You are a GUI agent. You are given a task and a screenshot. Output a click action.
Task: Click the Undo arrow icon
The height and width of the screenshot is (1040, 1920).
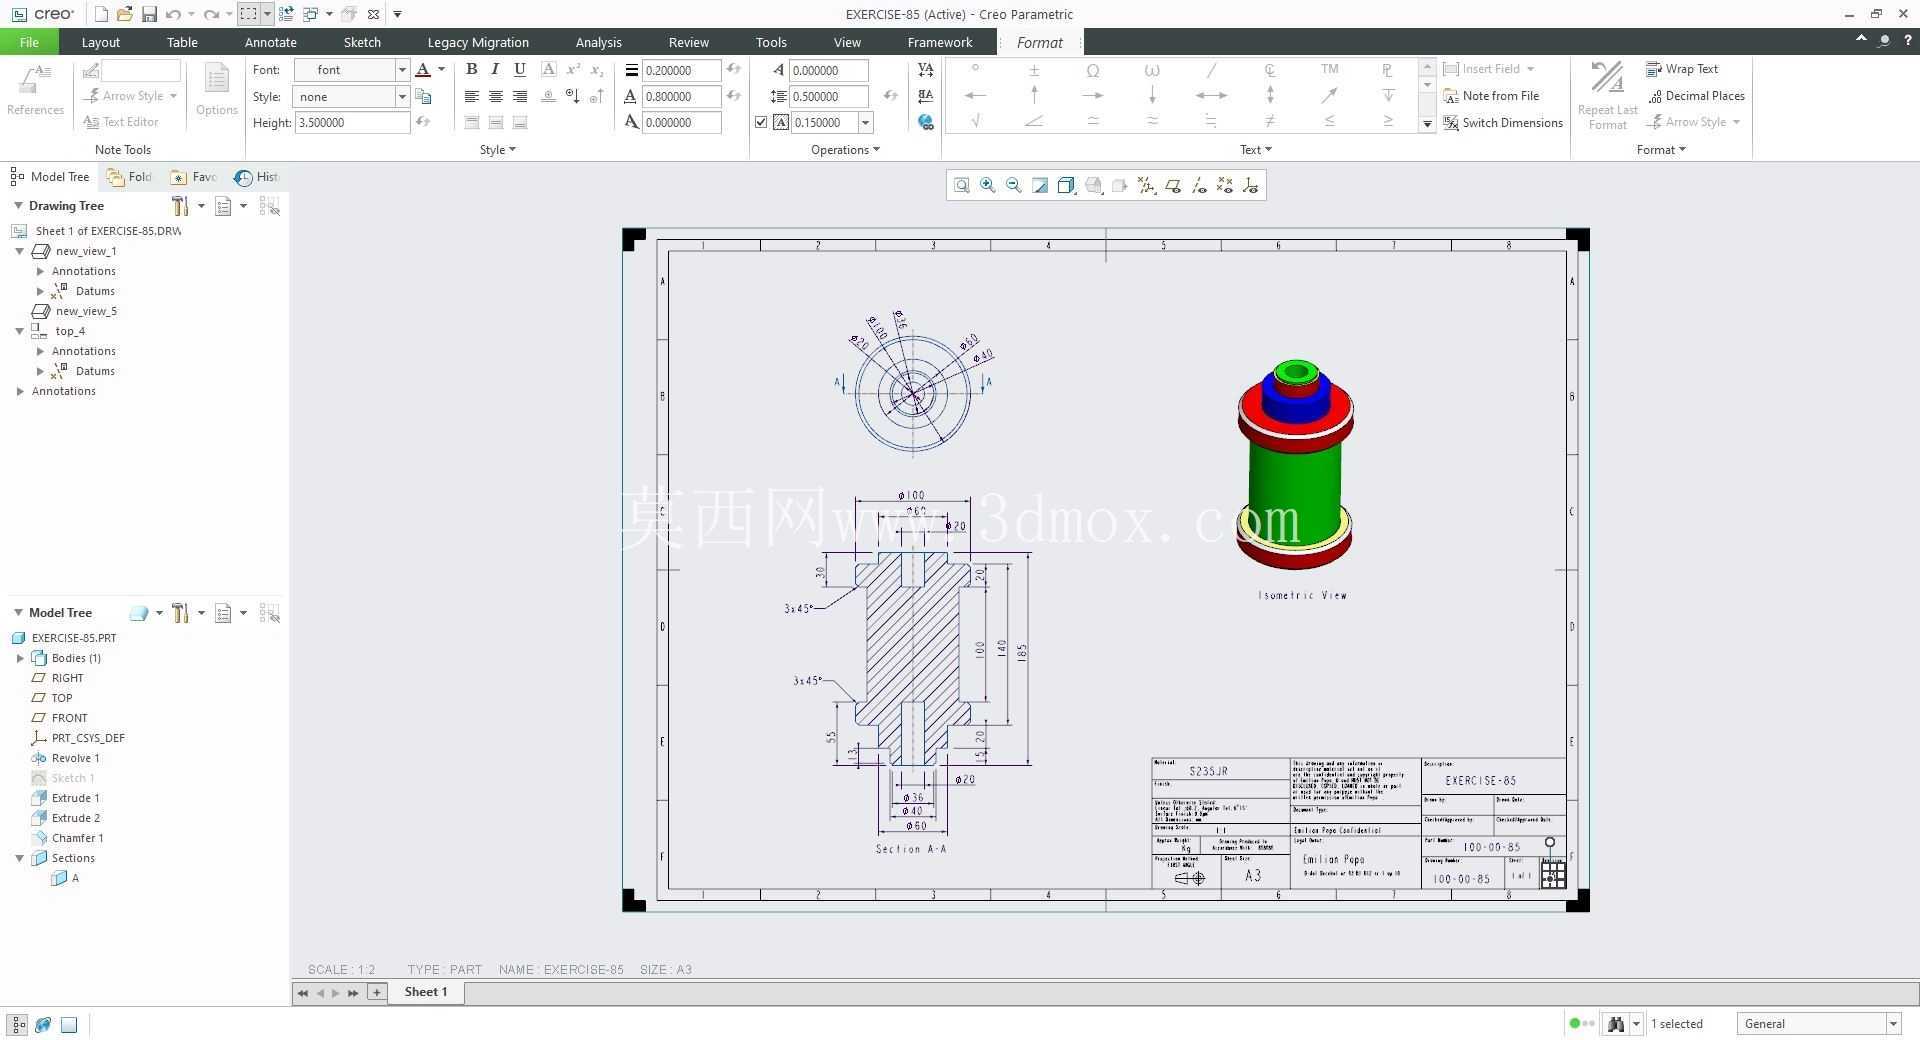174,14
